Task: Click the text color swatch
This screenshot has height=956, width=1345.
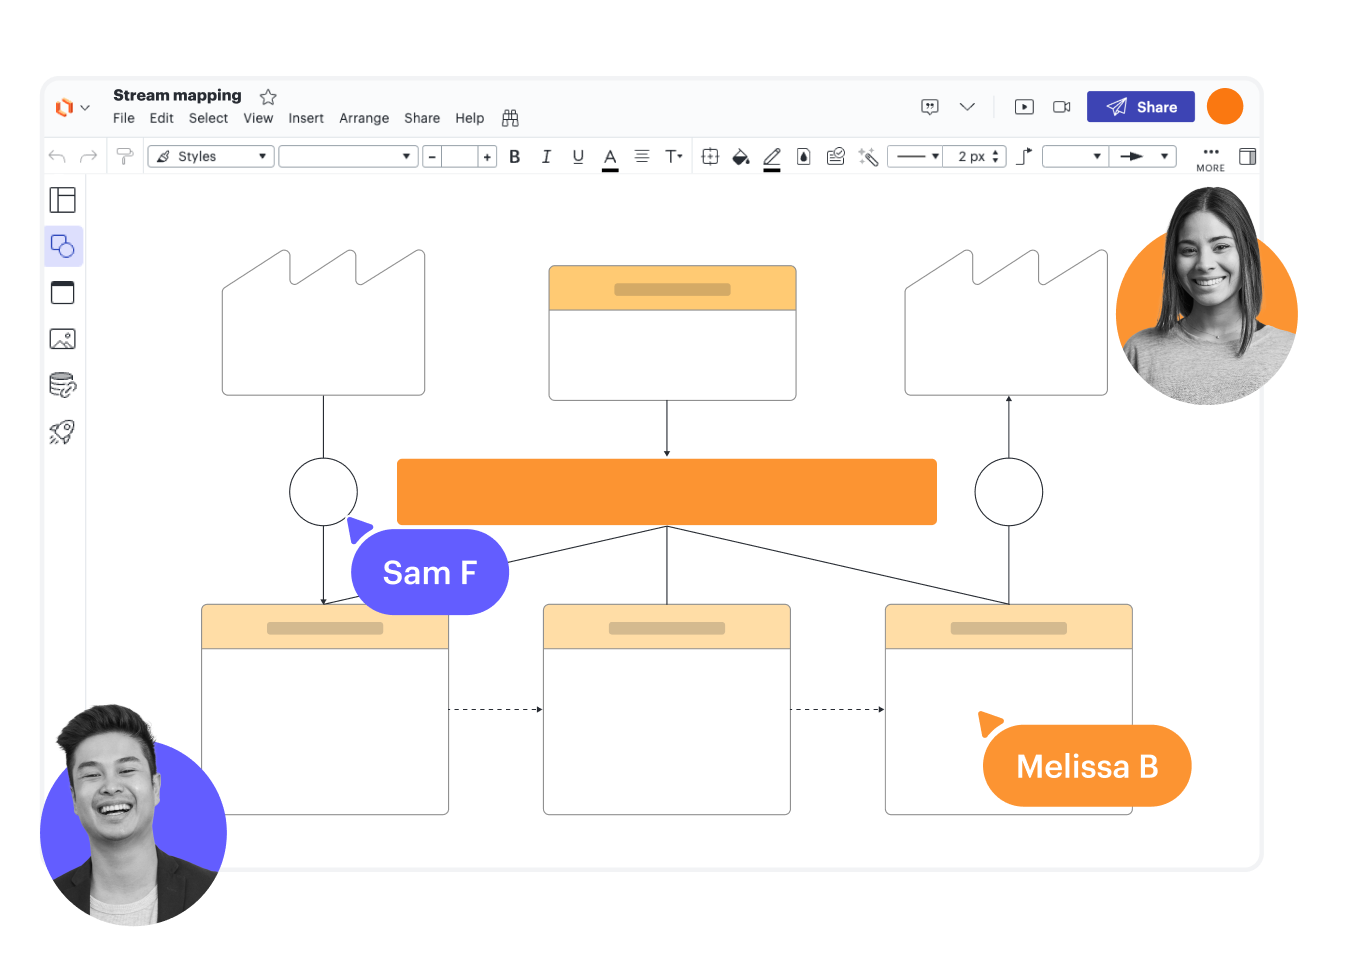Action: pyautogui.click(x=610, y=158)
